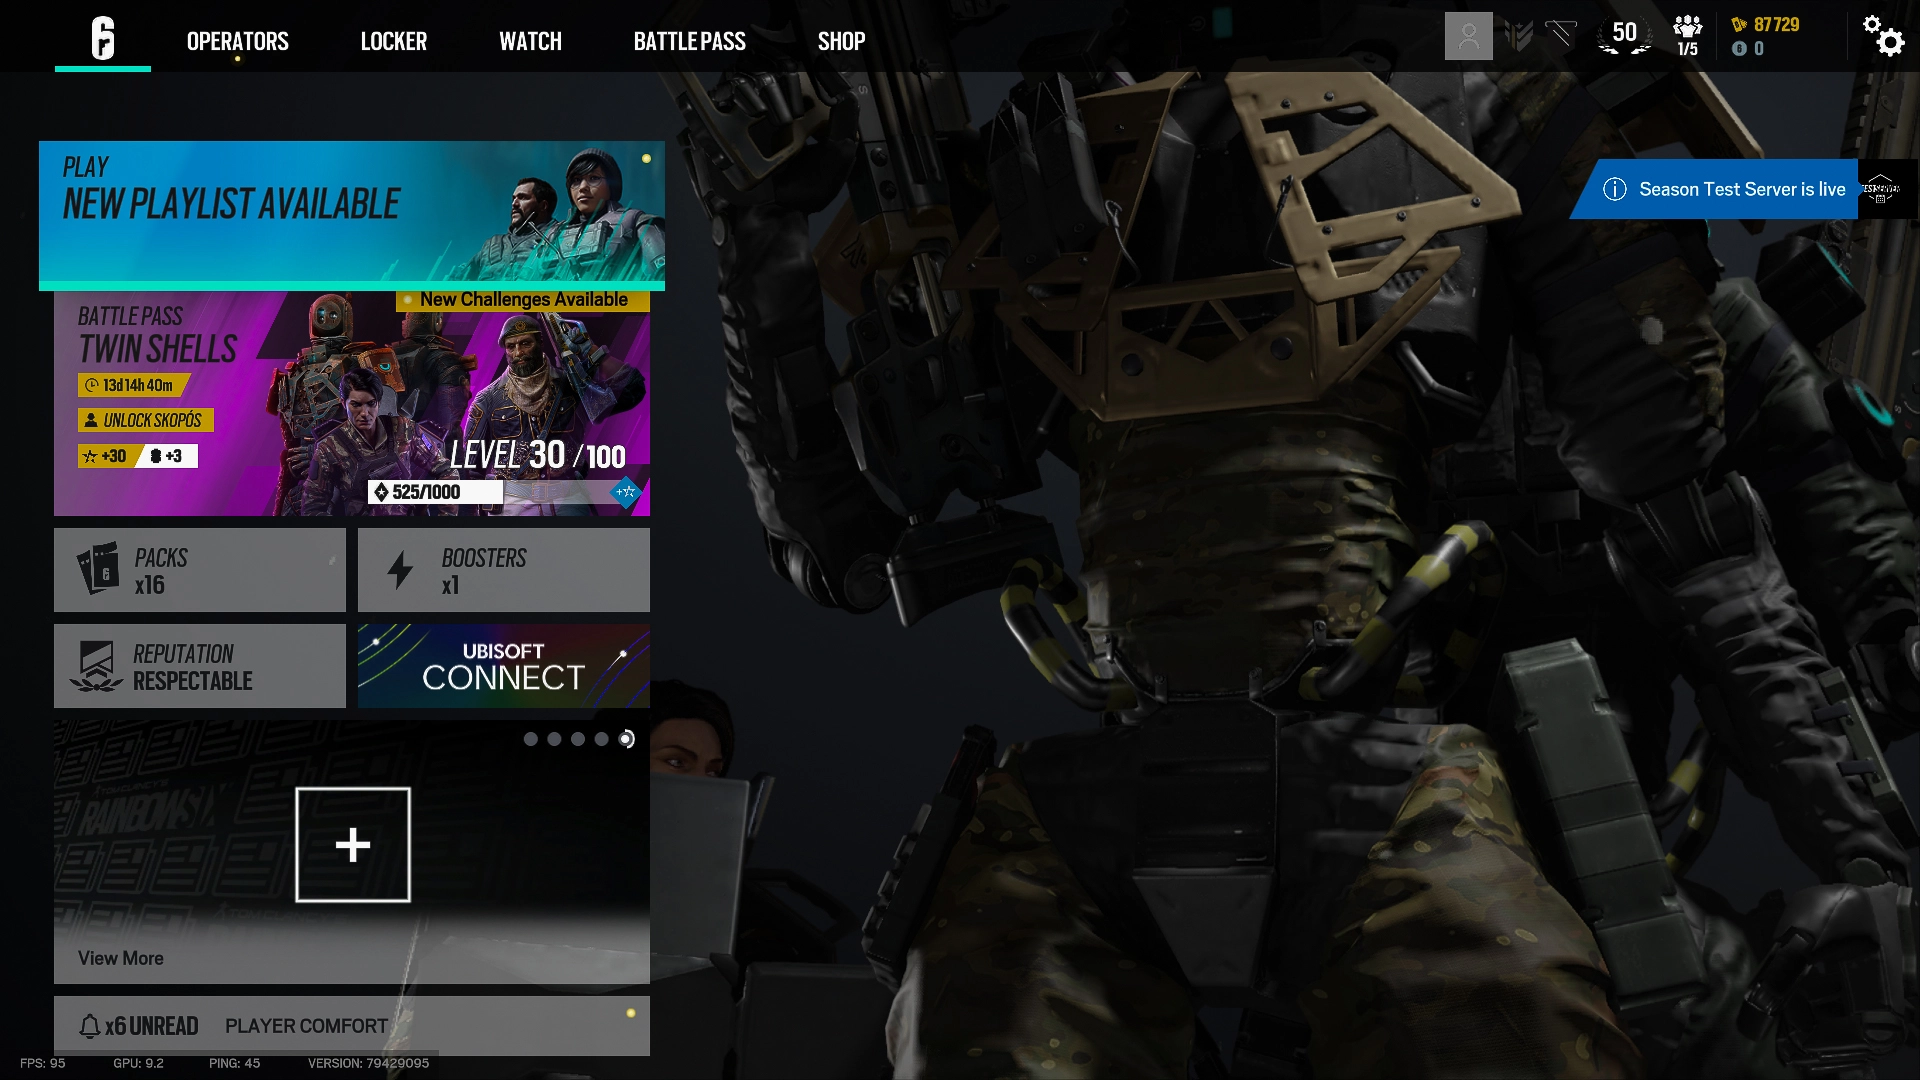Open the Boosters x1 tile
1920x1080 pixels.
coord(503,570)
